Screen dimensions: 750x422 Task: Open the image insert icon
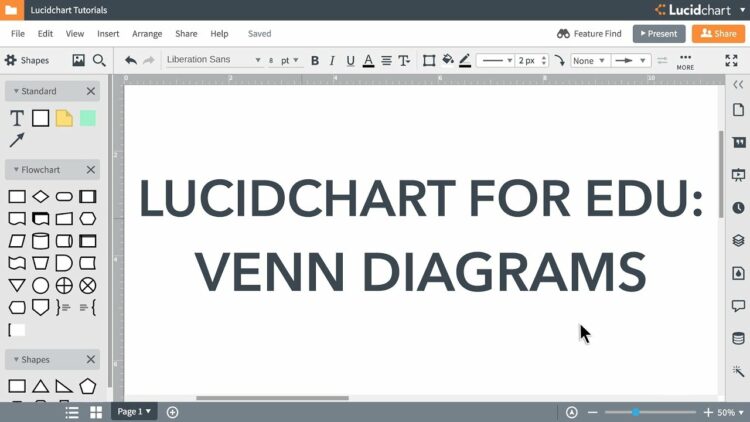tap(78, 60)
